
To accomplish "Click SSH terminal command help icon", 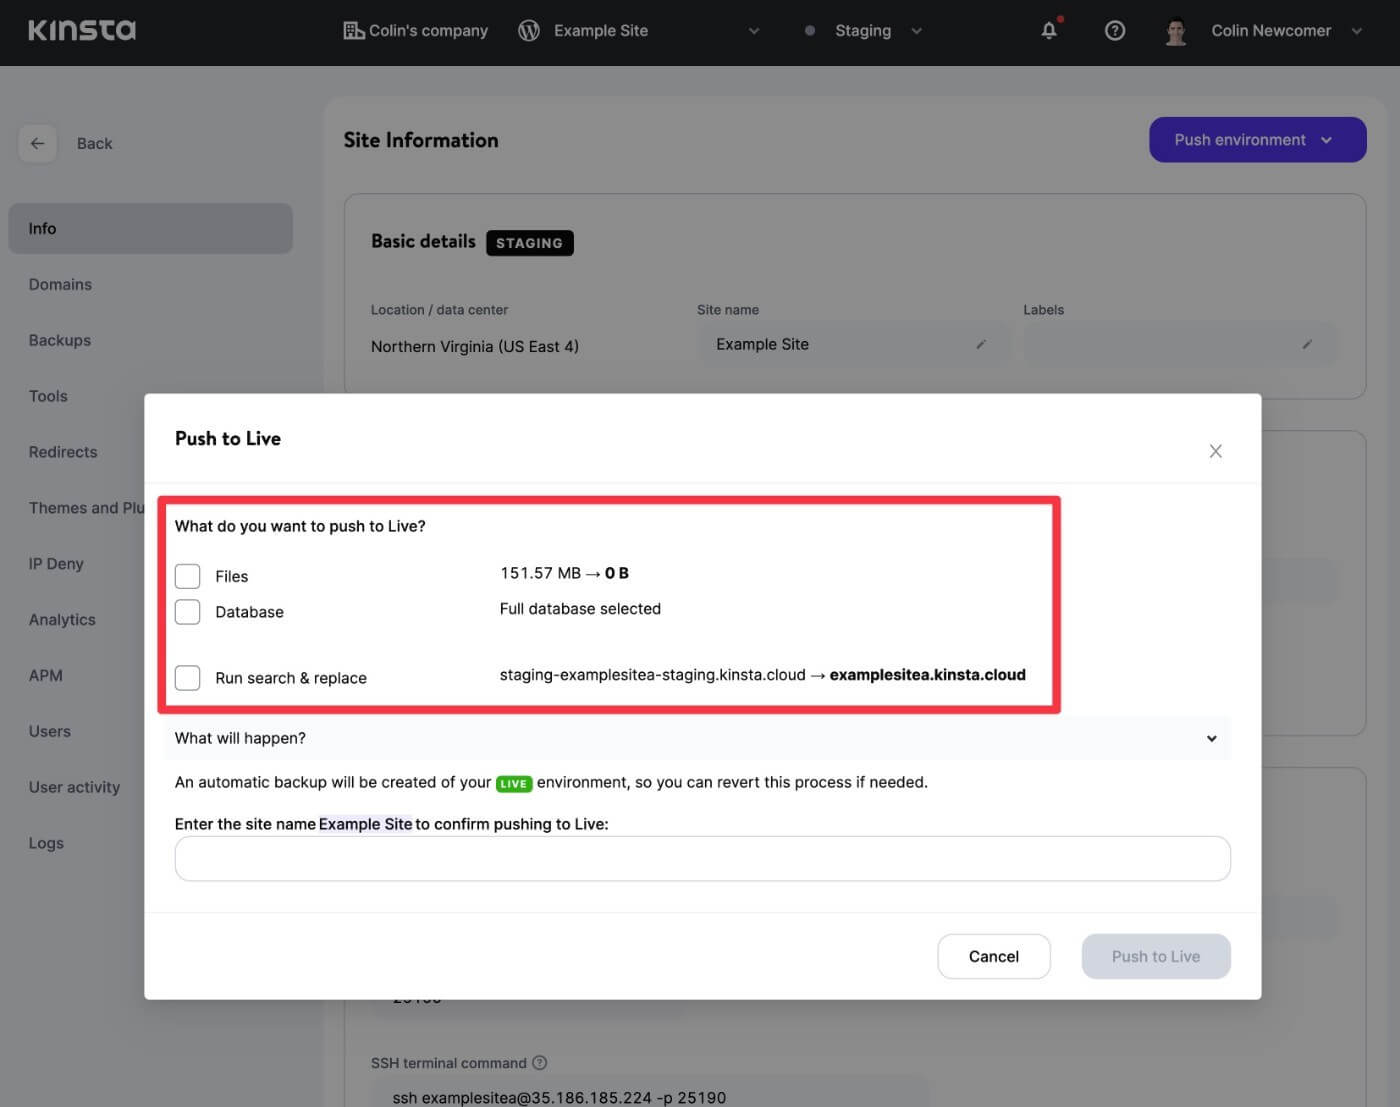I will (x=540, y=1062).
